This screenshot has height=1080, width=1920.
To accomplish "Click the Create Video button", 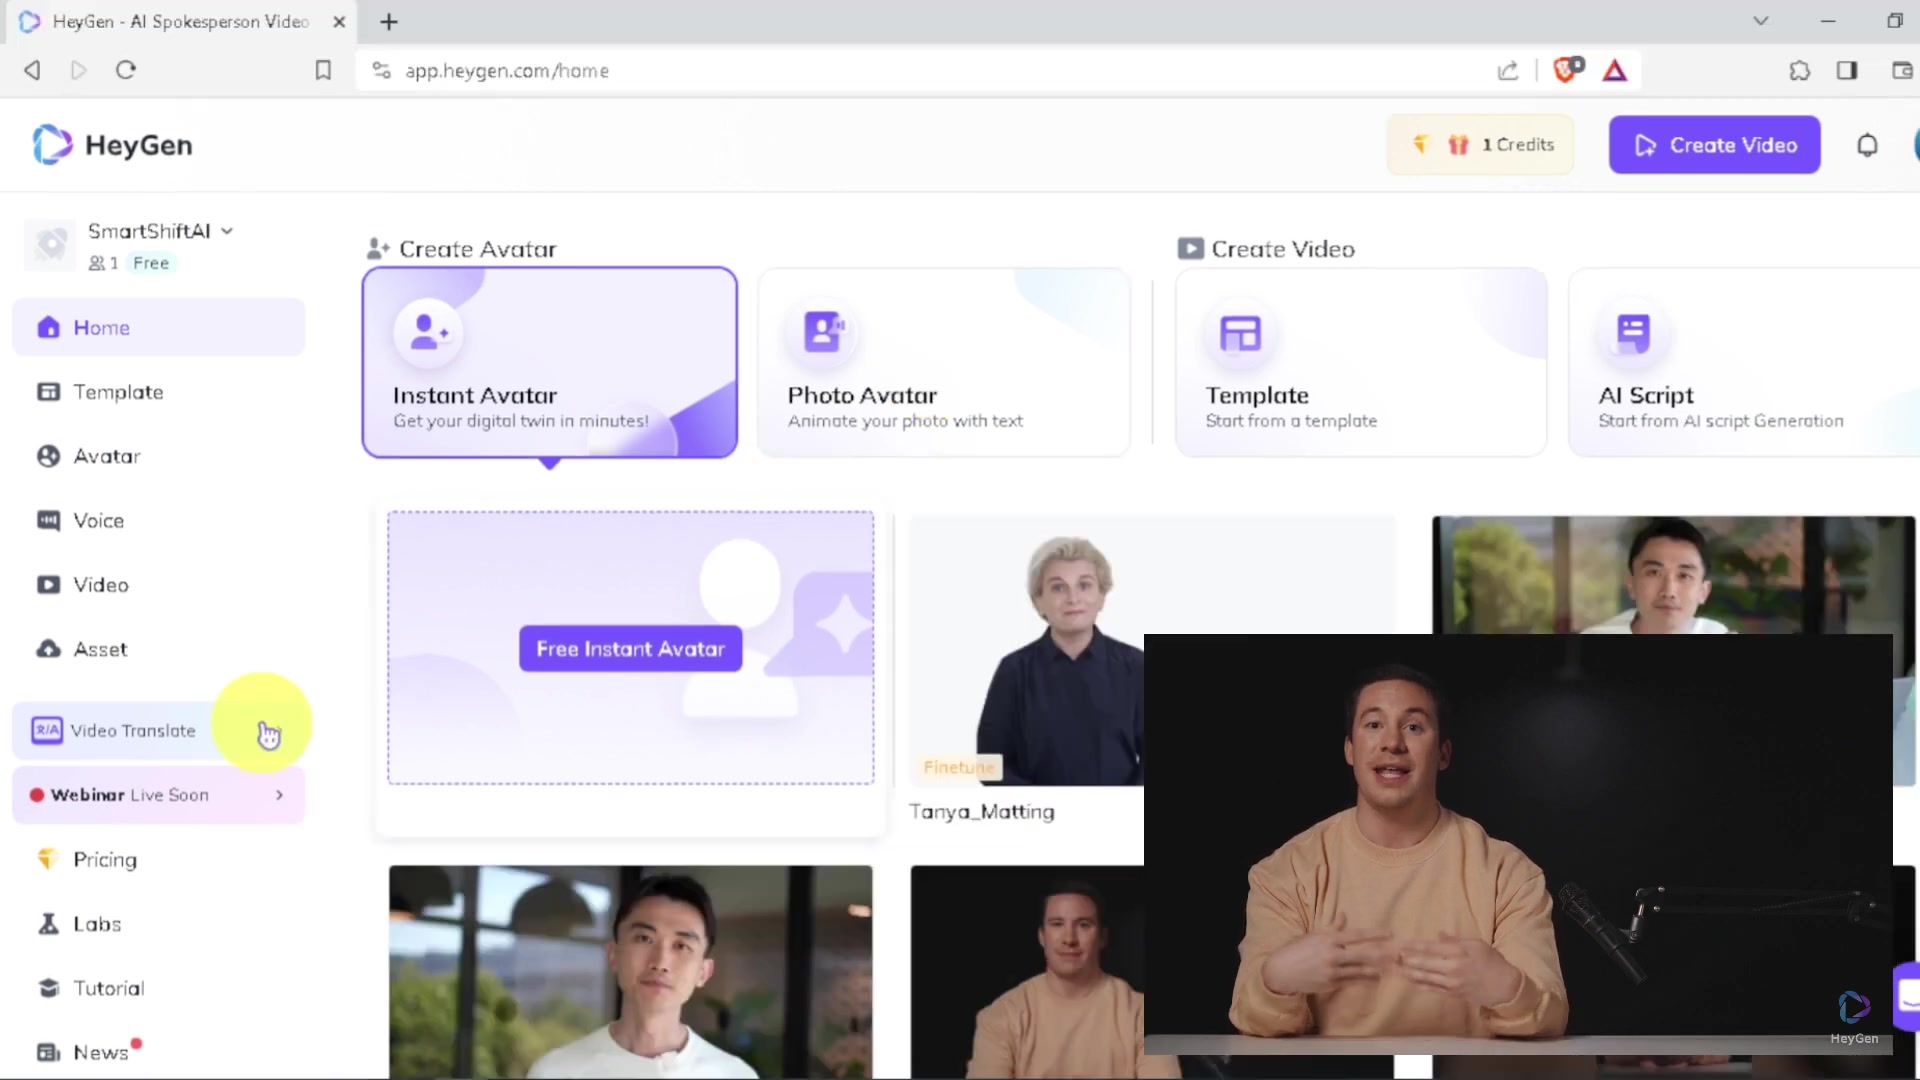I will click(x=1714, y=145).
